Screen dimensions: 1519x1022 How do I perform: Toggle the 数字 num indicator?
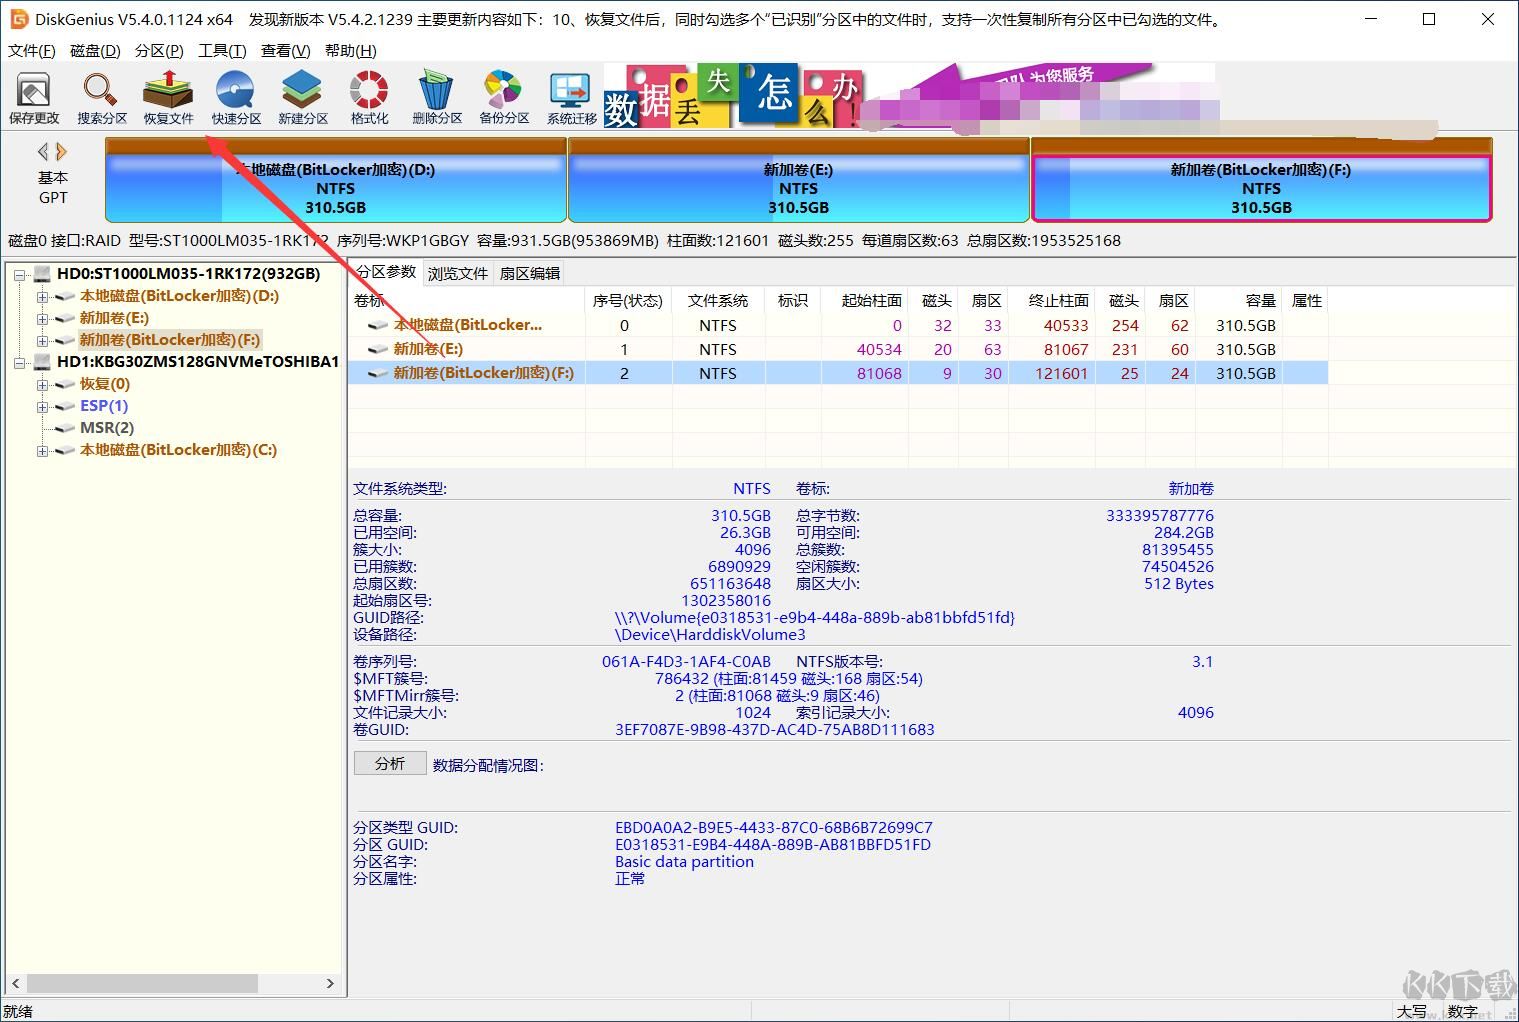click(x=1462, y=1011)
